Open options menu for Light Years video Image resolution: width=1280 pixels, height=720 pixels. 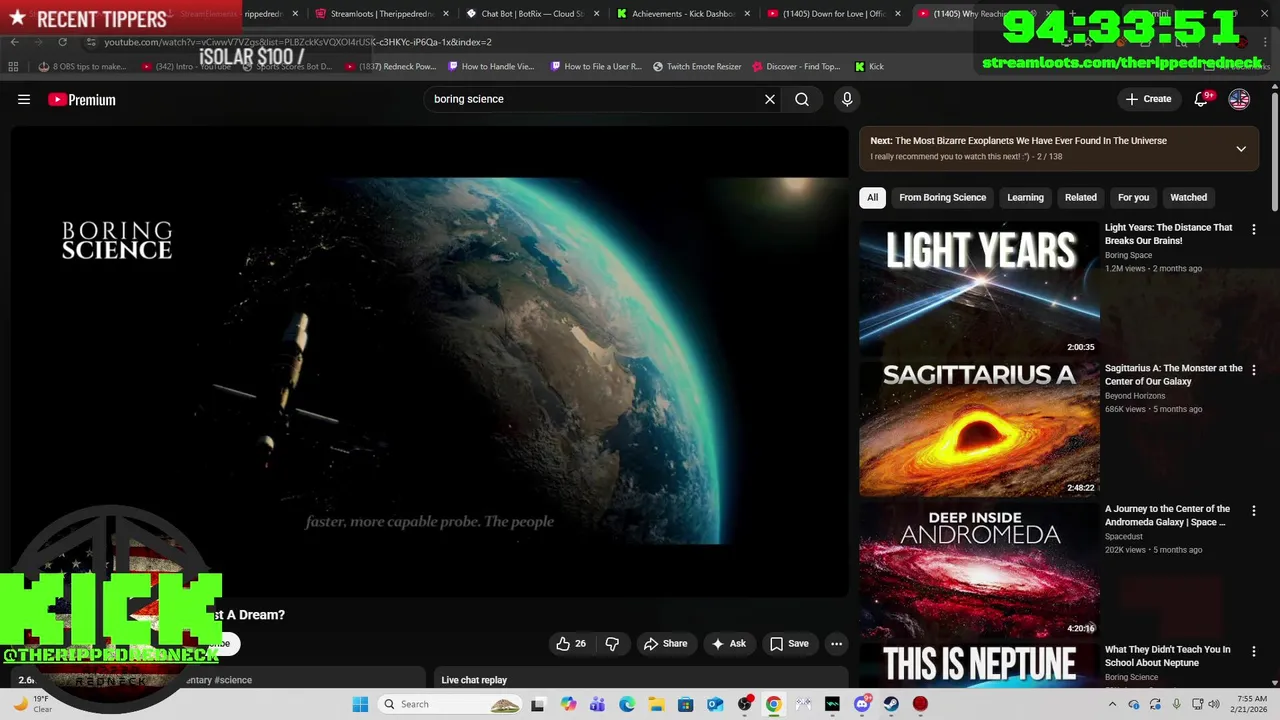pyautogui.click(x=1253, y=229)
